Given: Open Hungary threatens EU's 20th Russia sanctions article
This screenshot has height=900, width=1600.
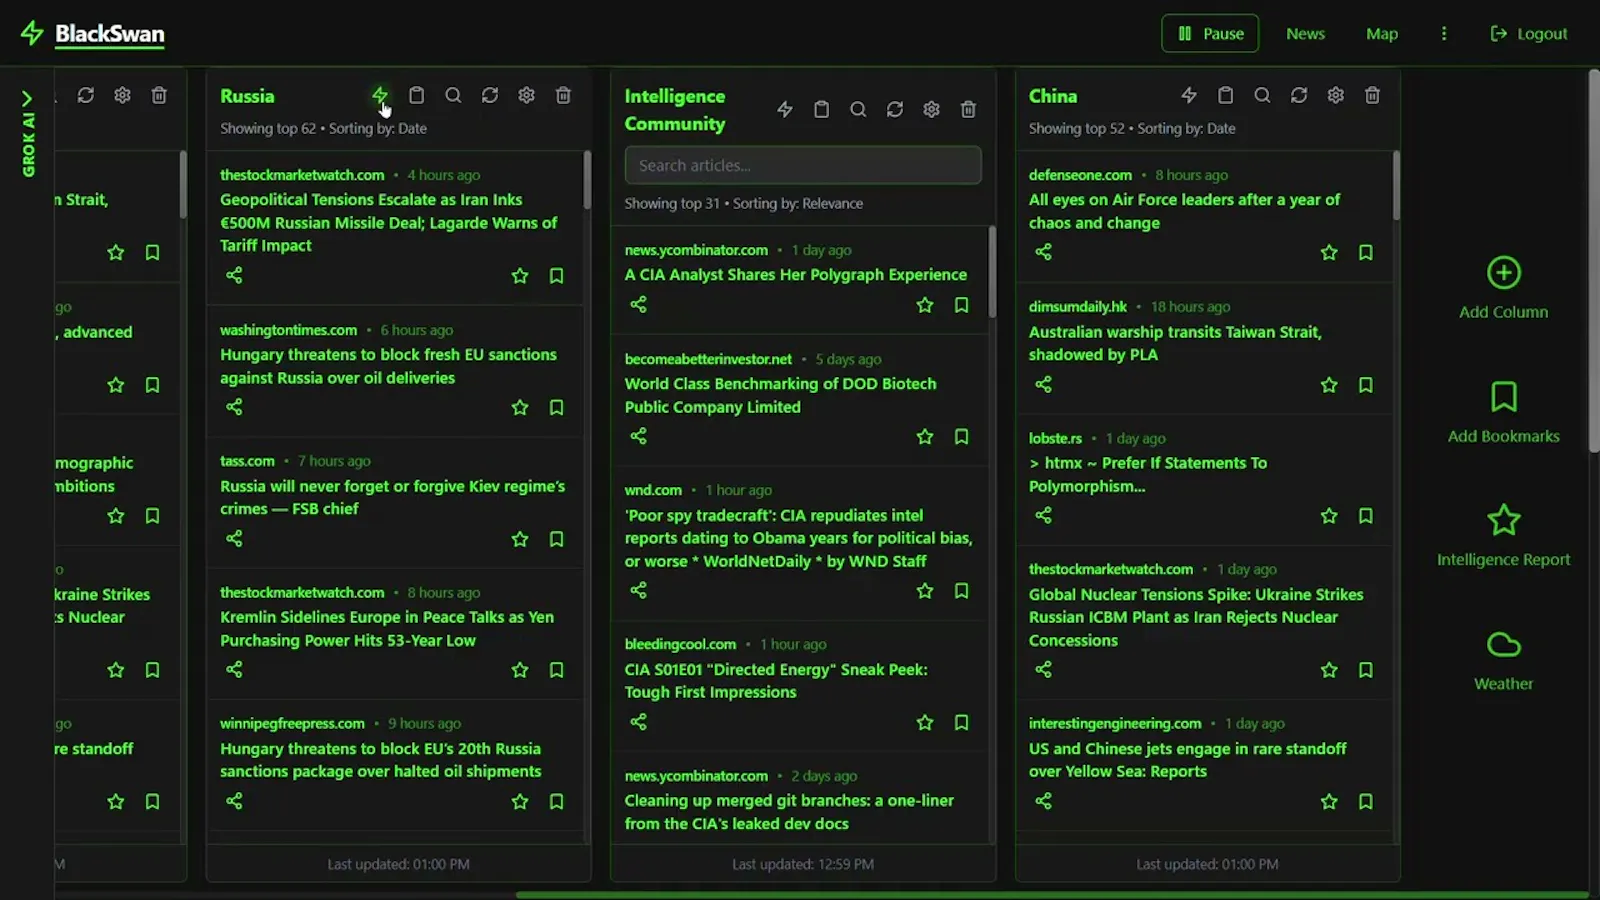Looking at the screenshot, I should [x=381, y=760].
